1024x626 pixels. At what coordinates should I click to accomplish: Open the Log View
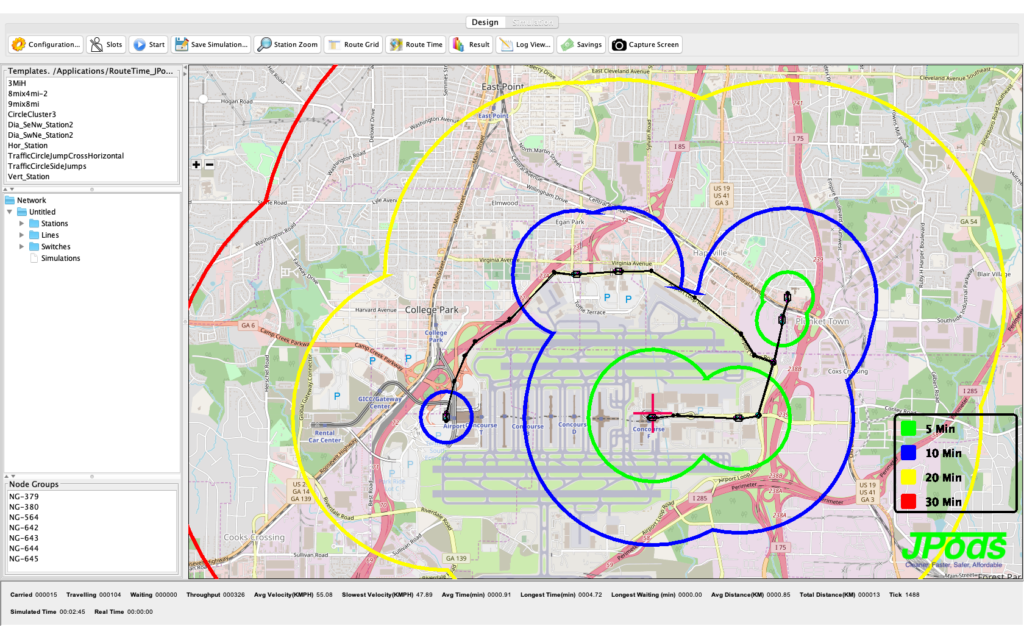tap(526, 44)
